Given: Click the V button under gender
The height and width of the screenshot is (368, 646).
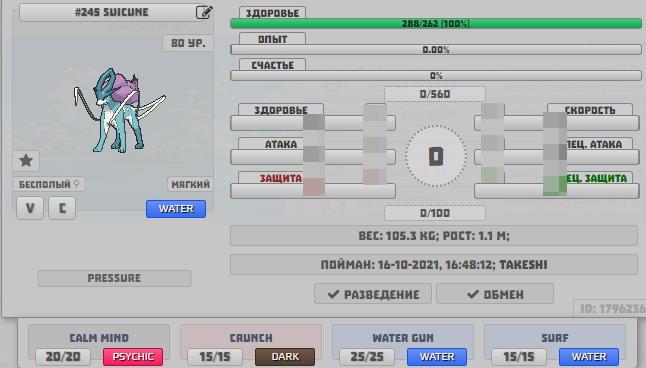Looking at the screenshot, I should click(x=30, y=208).
